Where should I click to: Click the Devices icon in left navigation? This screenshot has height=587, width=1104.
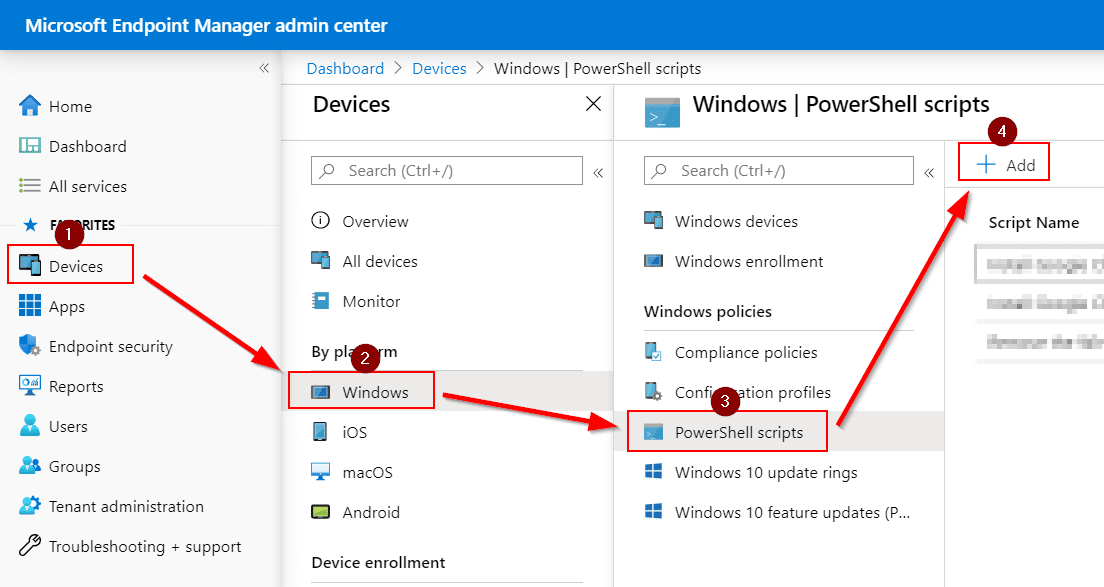click(30, 265)
